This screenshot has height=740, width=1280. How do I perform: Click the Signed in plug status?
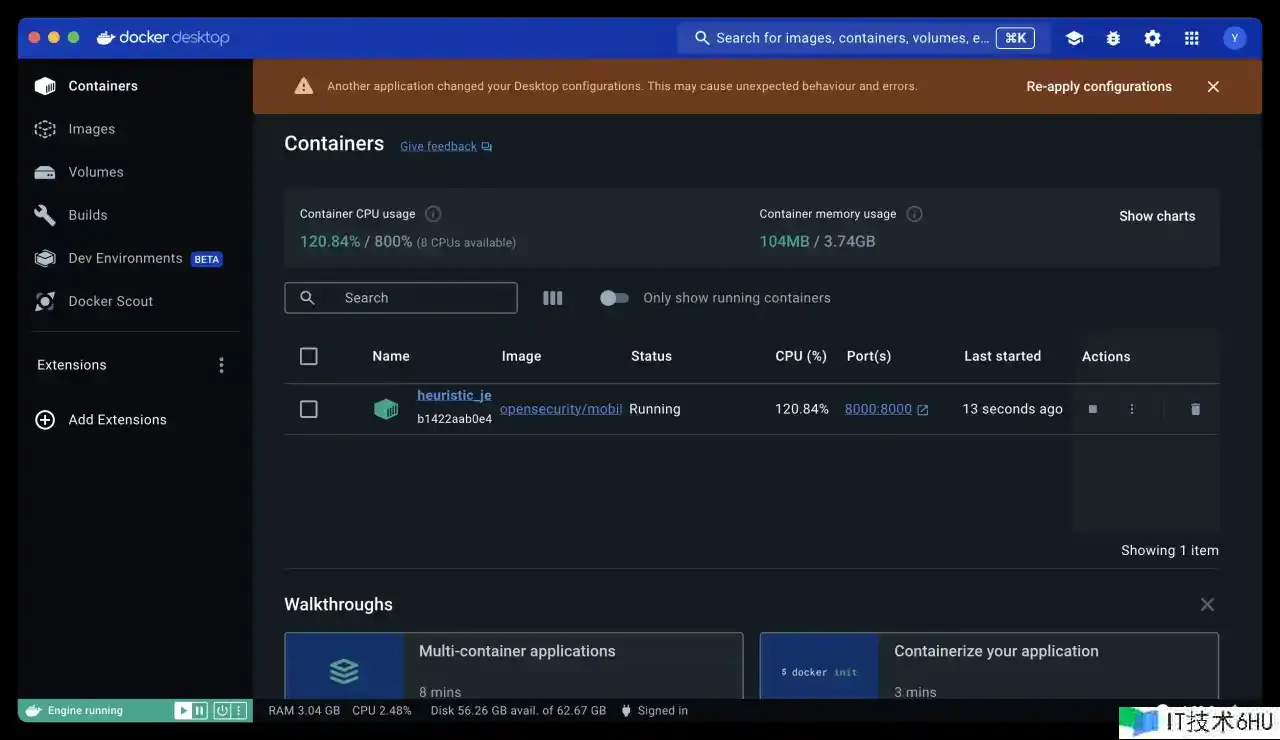(x=654, y=711)
